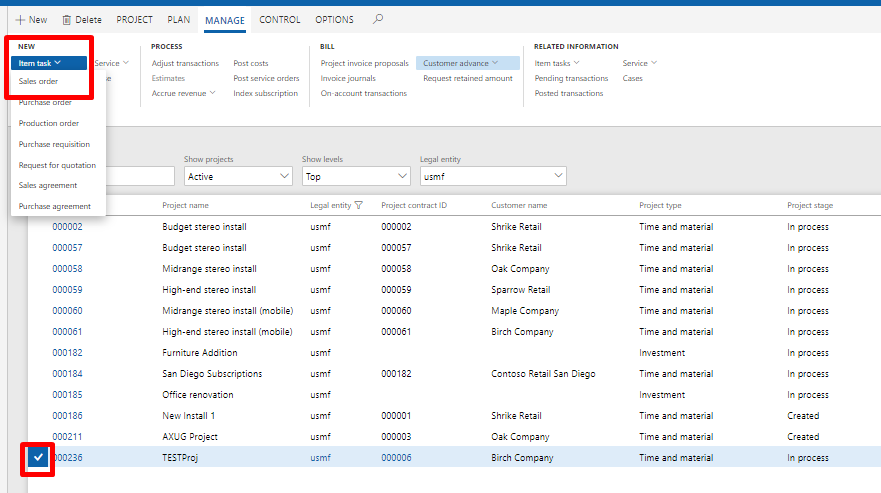Click the Delete trash can icon
Screen dimensions: 881x493
(67, 20)
